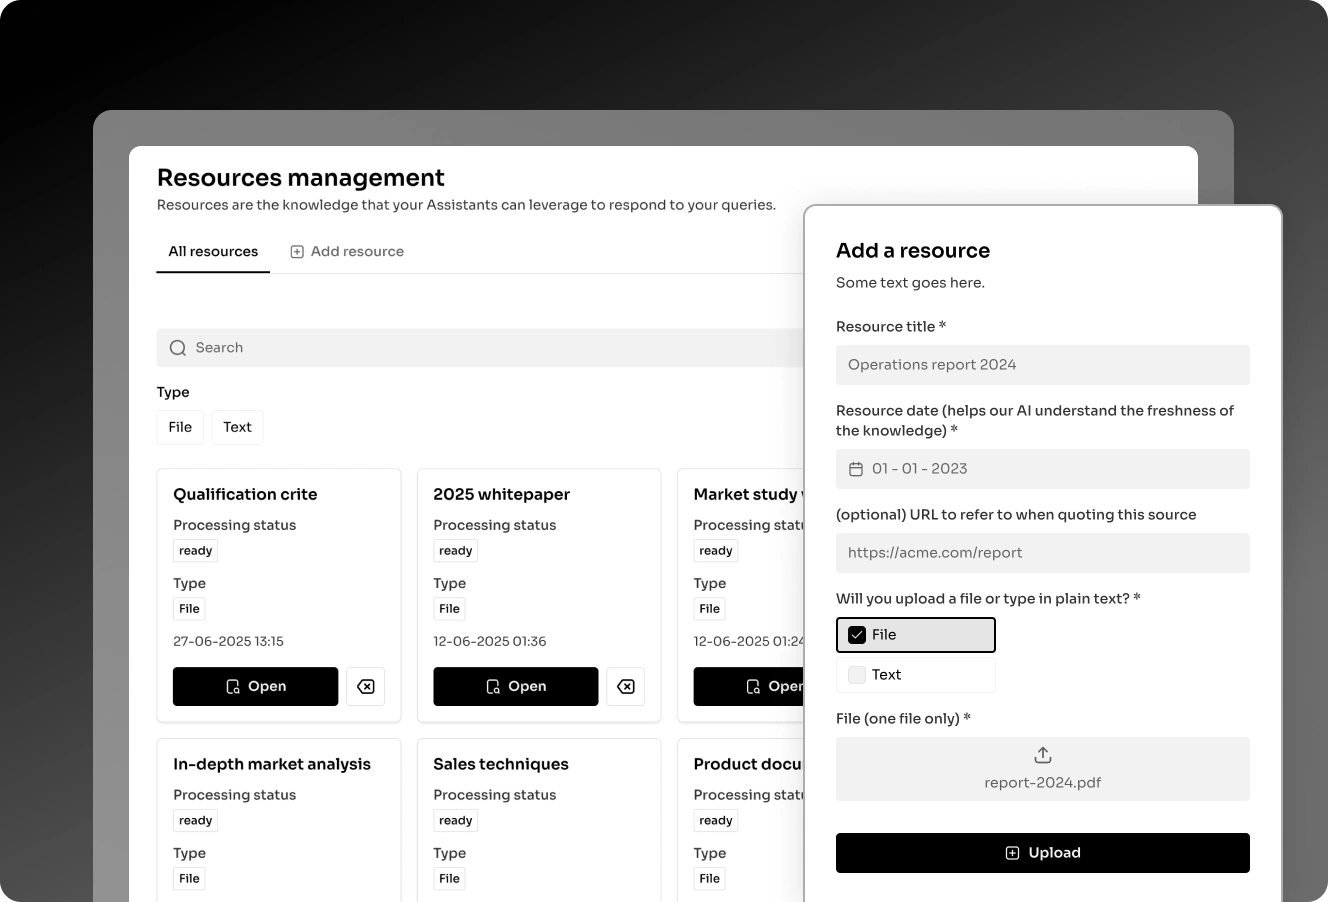Click the Resource title input showing Operations report 2024
The width and height of the screenshot is (1328, 902).
point(1043,364)
